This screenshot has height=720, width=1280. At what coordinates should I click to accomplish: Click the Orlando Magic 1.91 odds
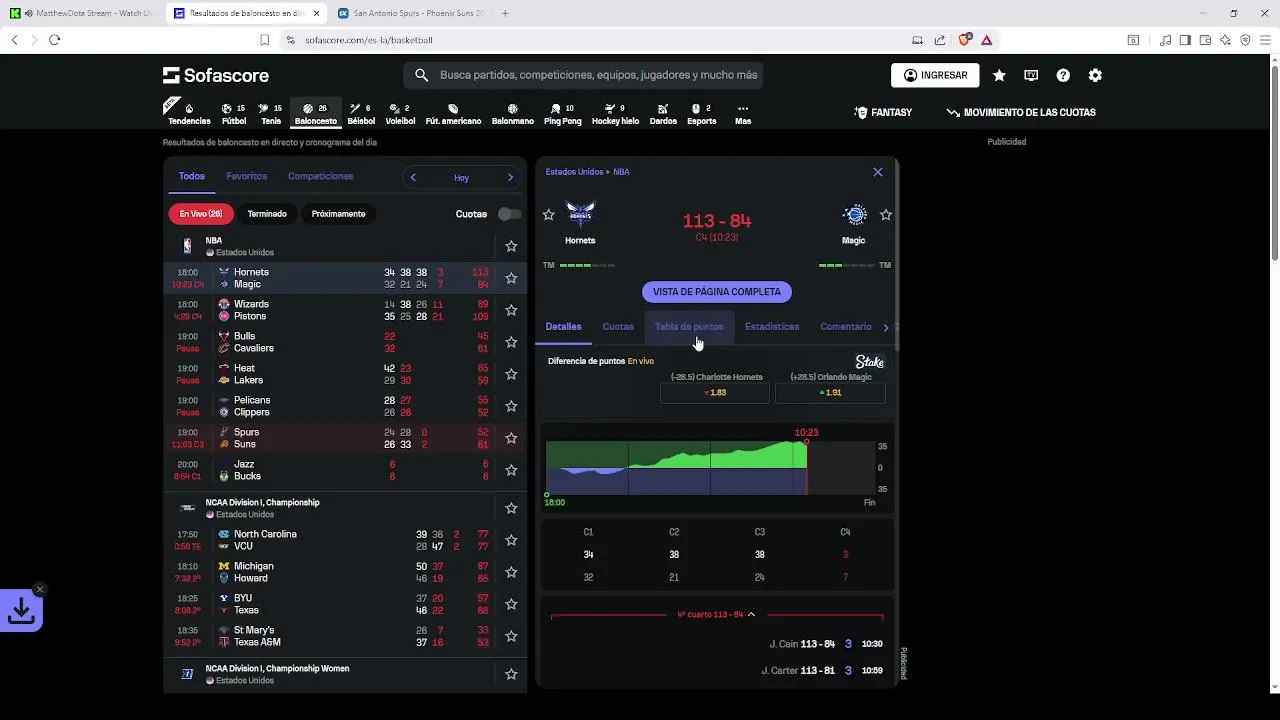[830, 393]
